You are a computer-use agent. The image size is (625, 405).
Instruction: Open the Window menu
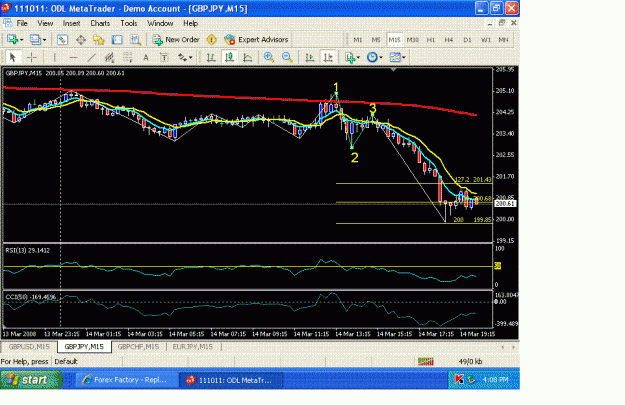(x=160, y=23)
